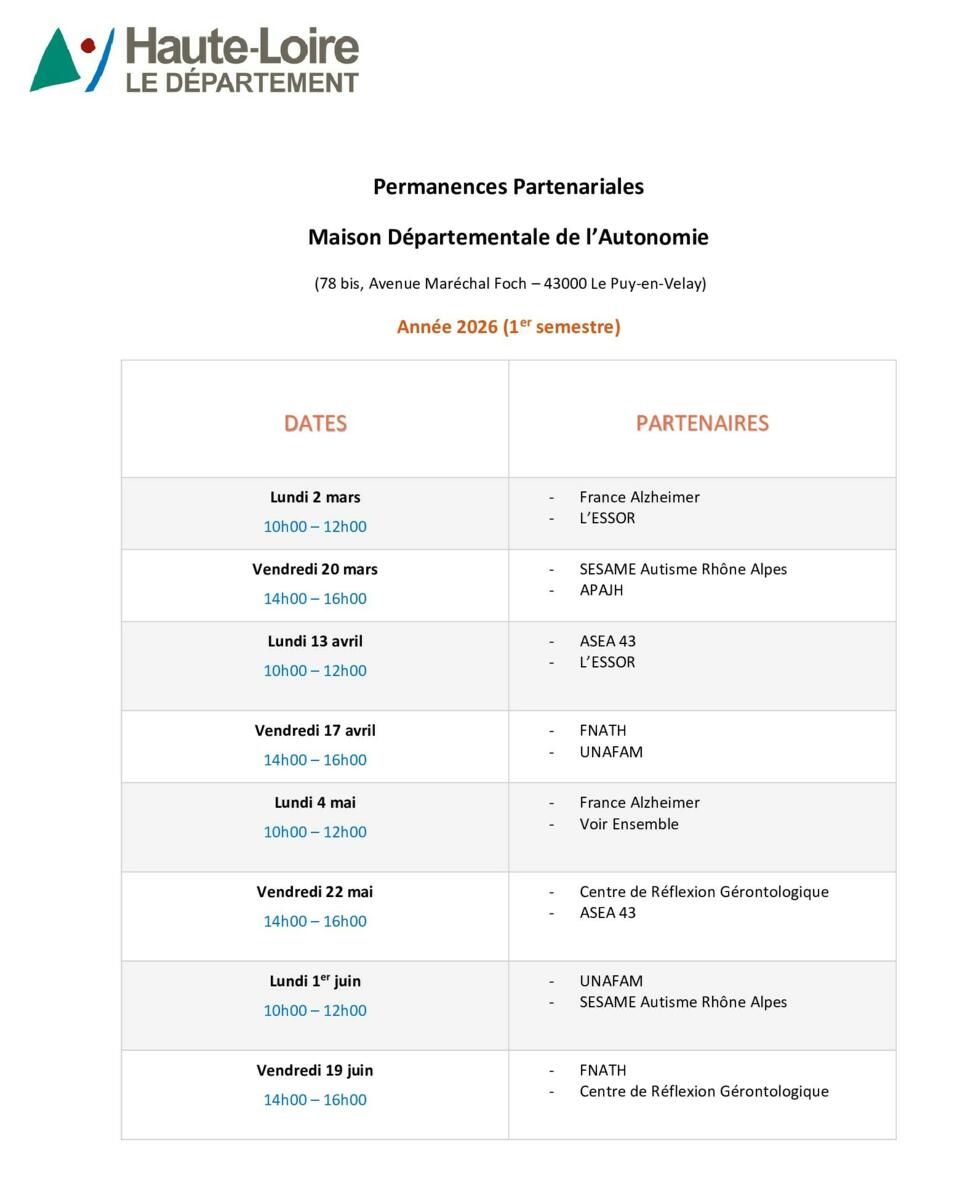Click the green triangle in the logo
Screen dimensions: 957x1200
coord(55,65)
